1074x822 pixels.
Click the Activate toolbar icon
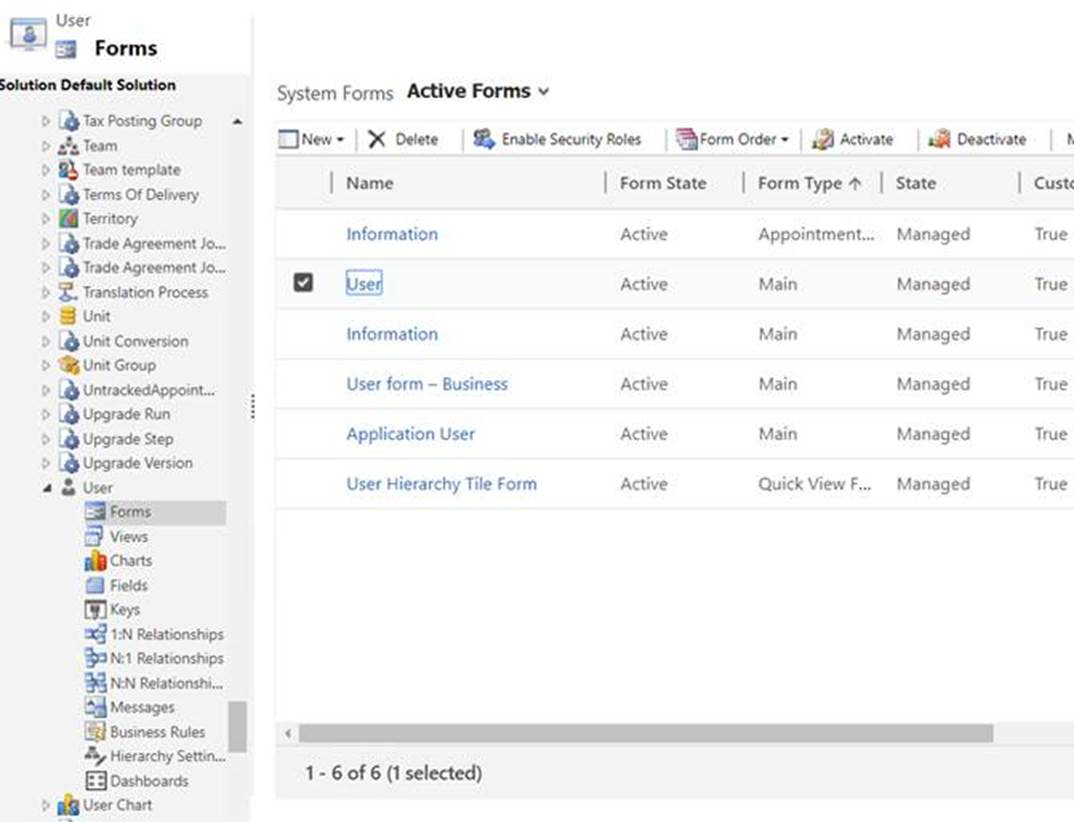pos(821,139)
